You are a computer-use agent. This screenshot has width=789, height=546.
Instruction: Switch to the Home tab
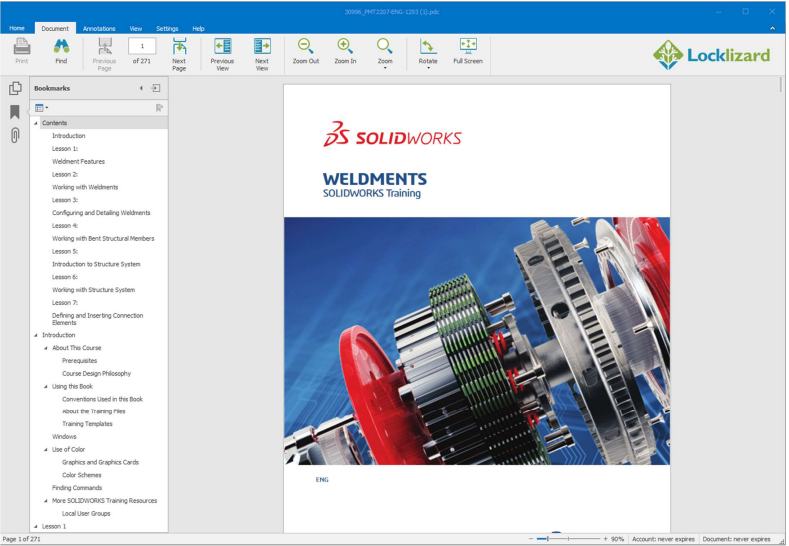pos(17,28)
